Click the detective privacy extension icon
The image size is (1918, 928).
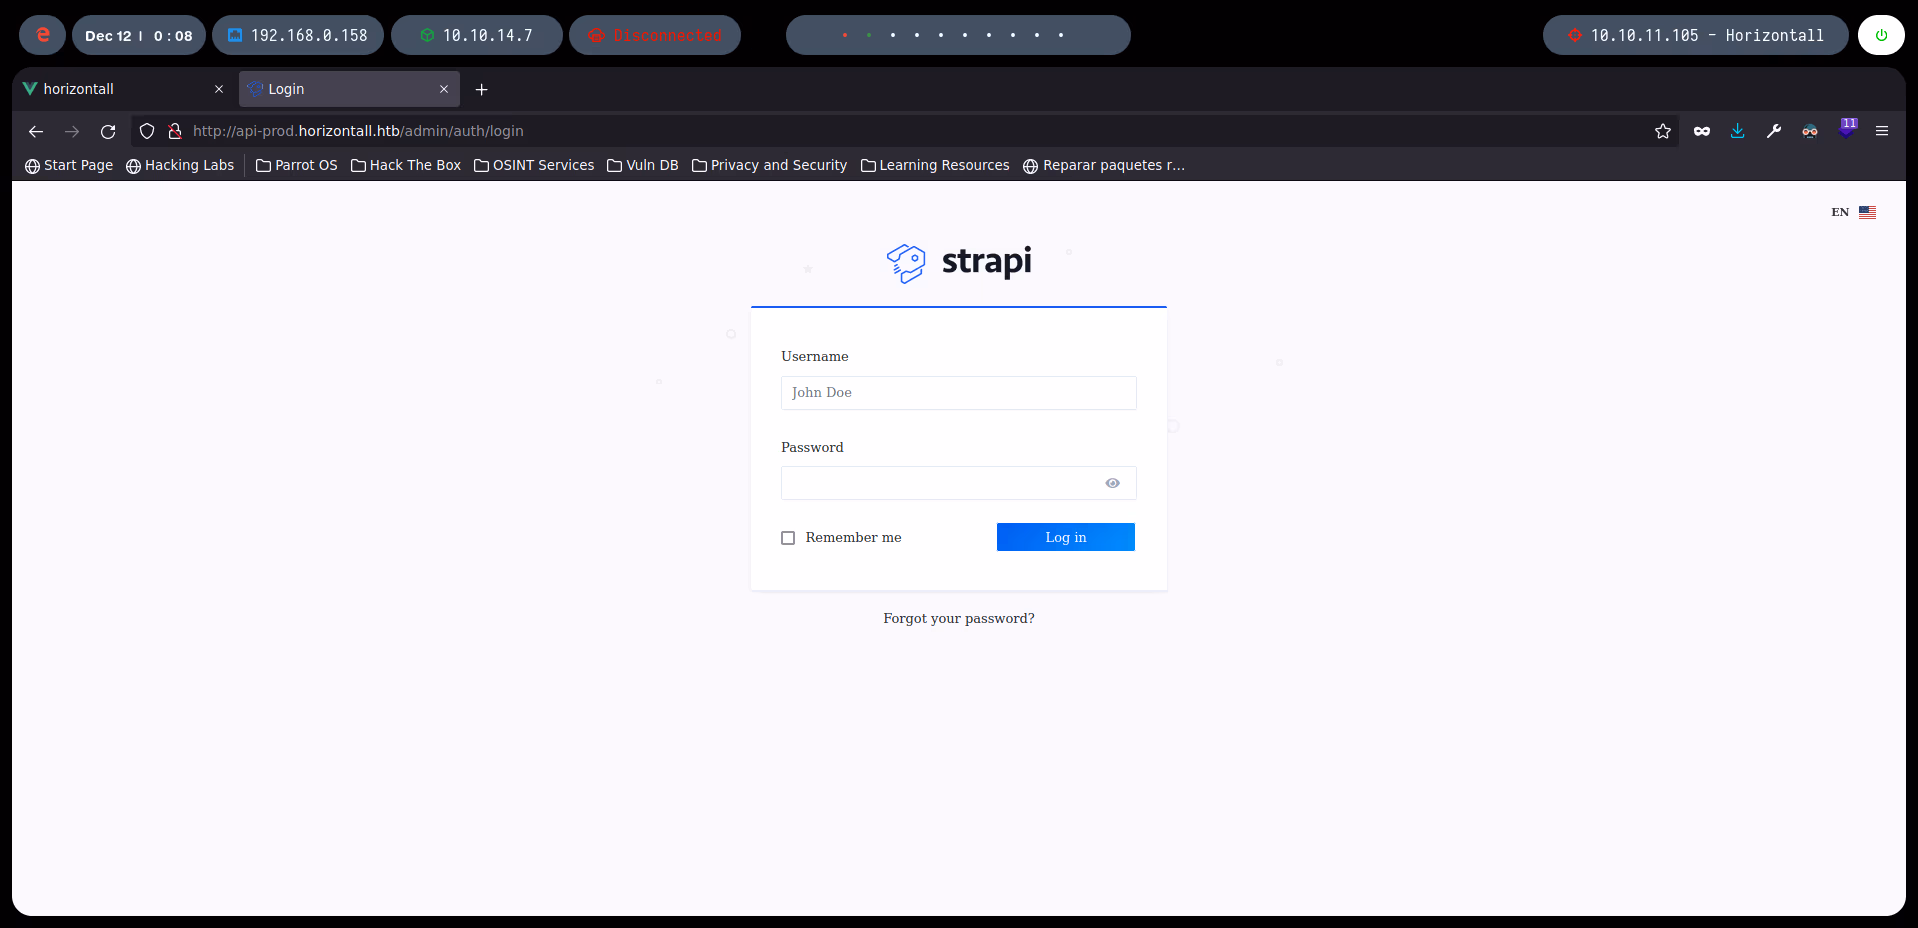tap(1810, 131)
